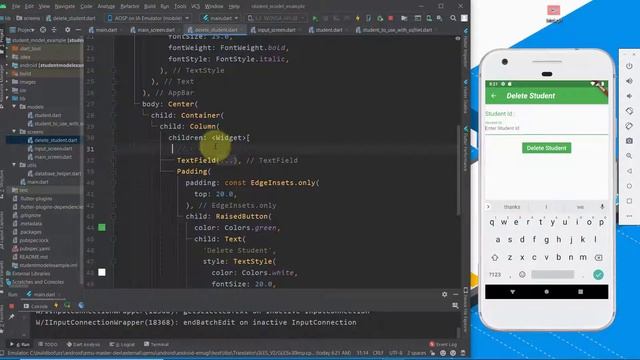Image resolution: width=640 pixels, height=360 pixels.
Task: Open the Run tool window button at bottom
Action: point(20,344)
